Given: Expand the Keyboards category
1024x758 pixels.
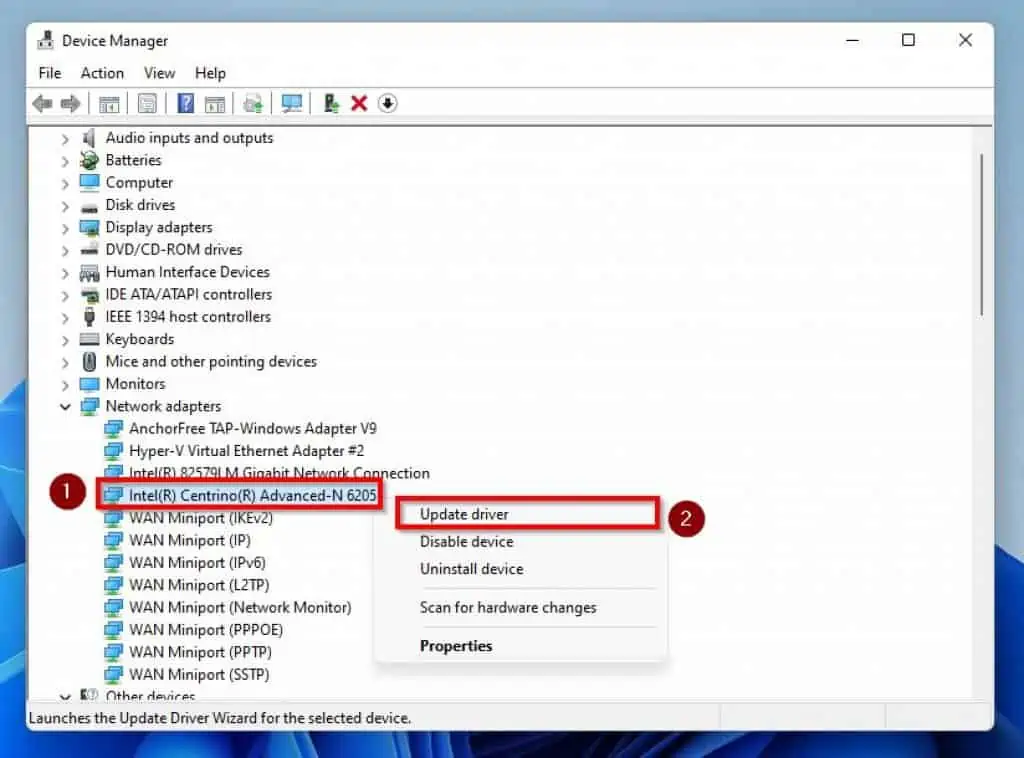Looking at the screenshot, I should coord(66,339).
